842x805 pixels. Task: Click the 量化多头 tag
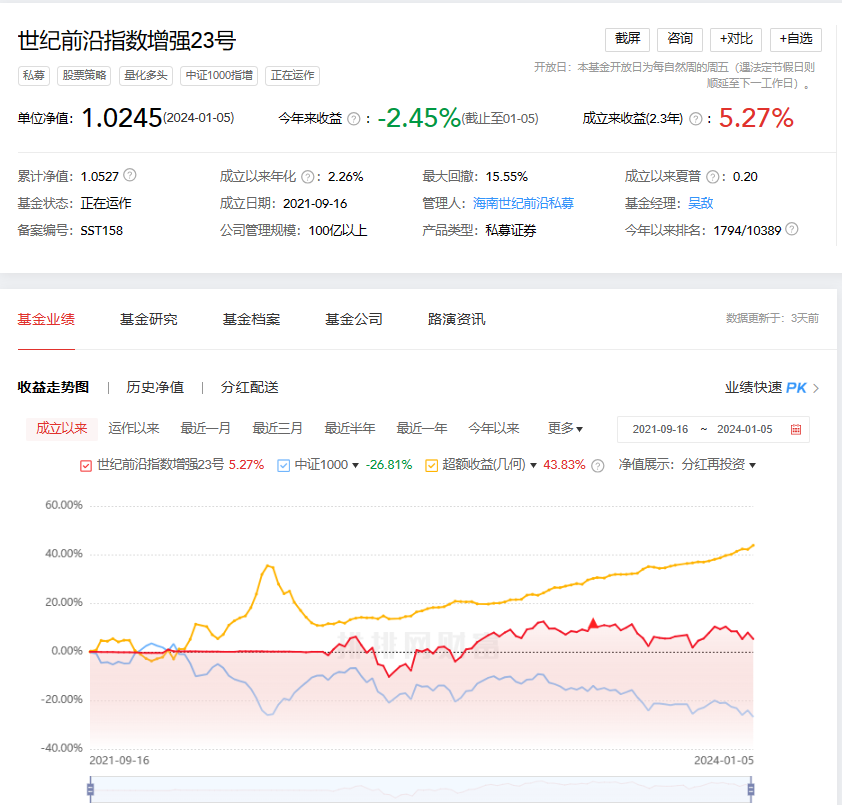146,76
